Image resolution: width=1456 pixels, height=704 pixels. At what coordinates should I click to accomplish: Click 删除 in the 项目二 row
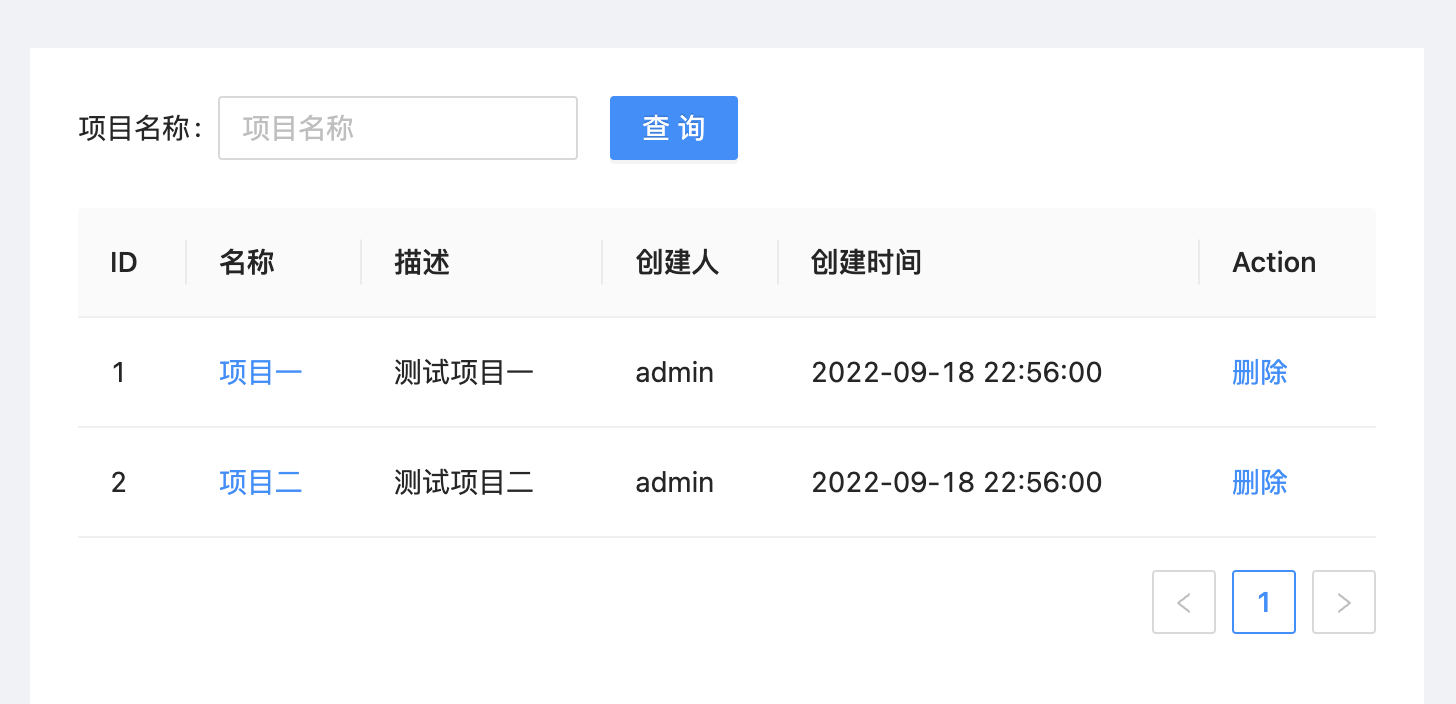coord(1260,483)
